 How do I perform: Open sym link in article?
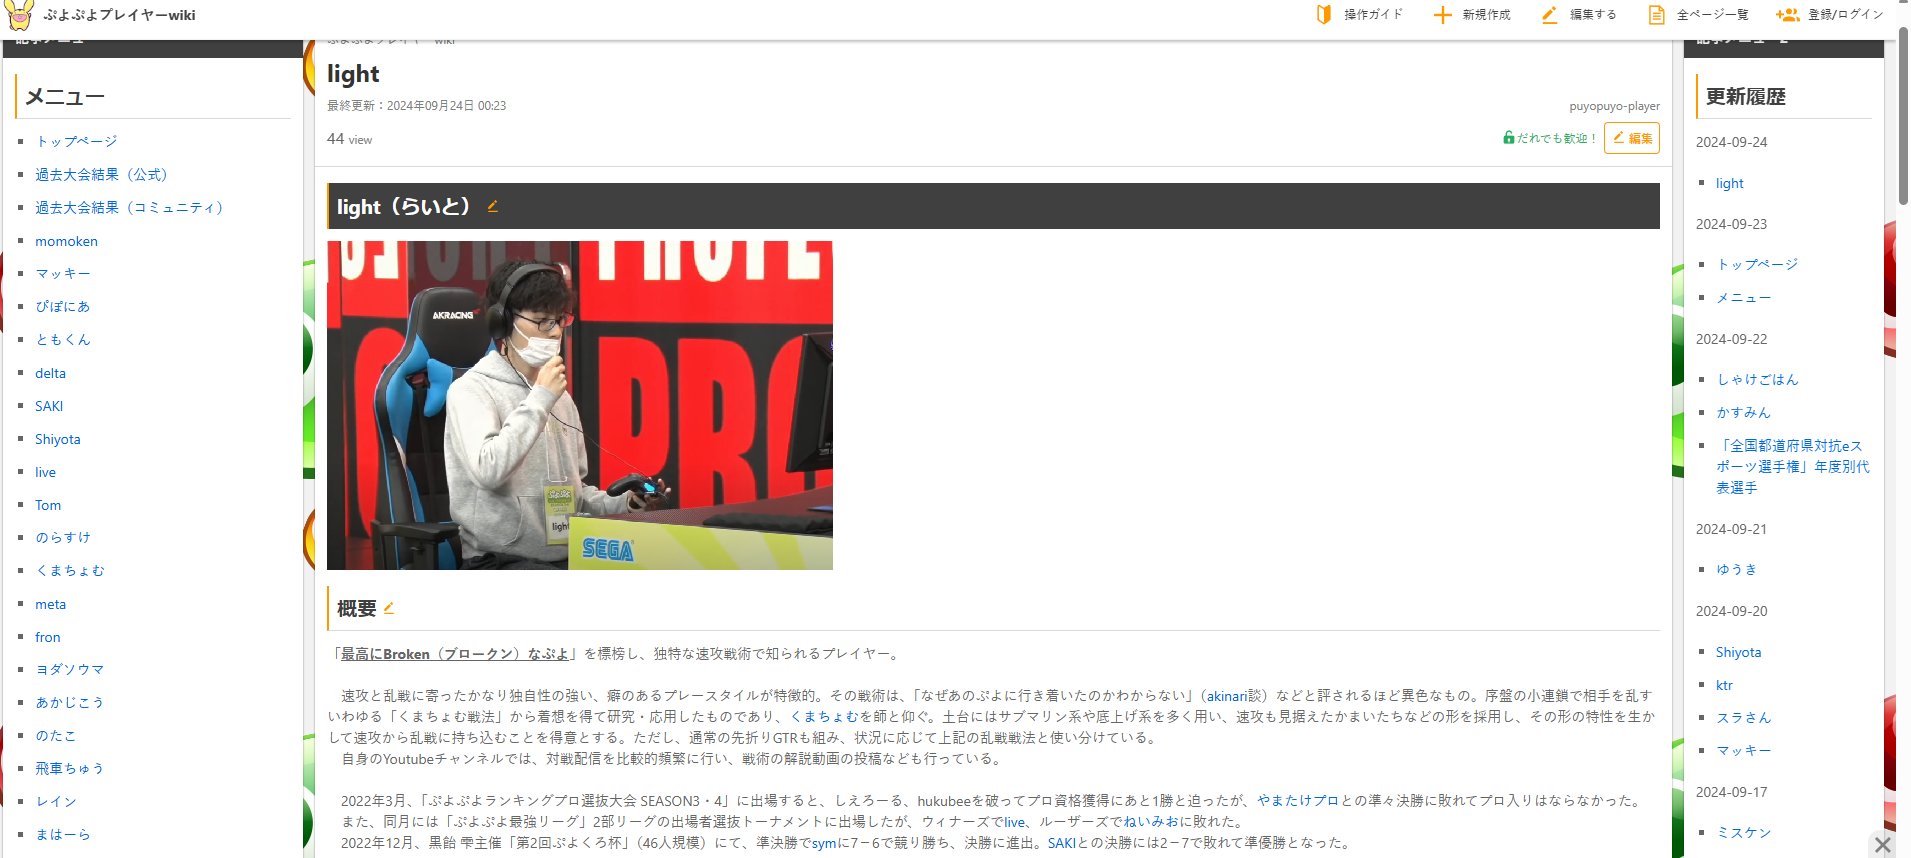coord(823,843)
